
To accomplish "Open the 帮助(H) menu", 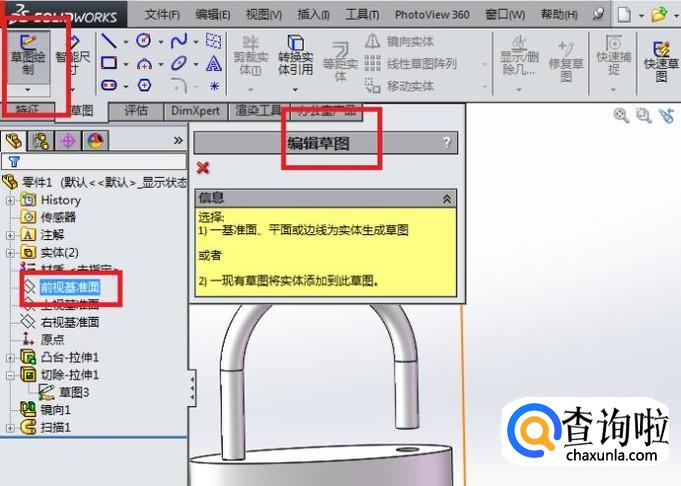I will pos(559,15).
